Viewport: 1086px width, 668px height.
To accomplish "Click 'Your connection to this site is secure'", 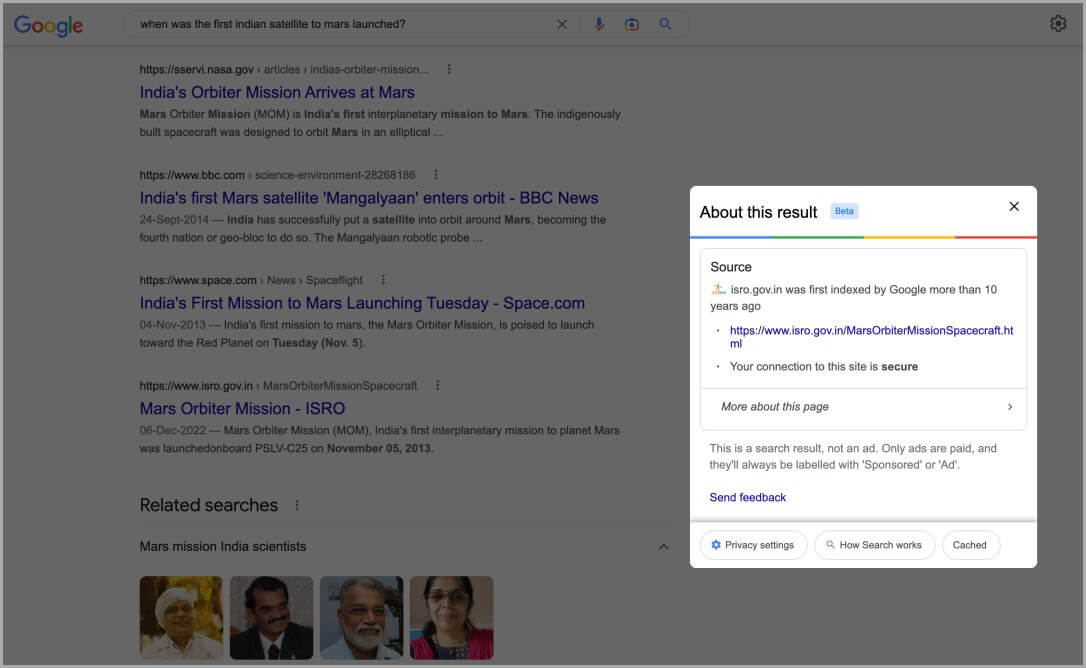I will click(824, 367).
